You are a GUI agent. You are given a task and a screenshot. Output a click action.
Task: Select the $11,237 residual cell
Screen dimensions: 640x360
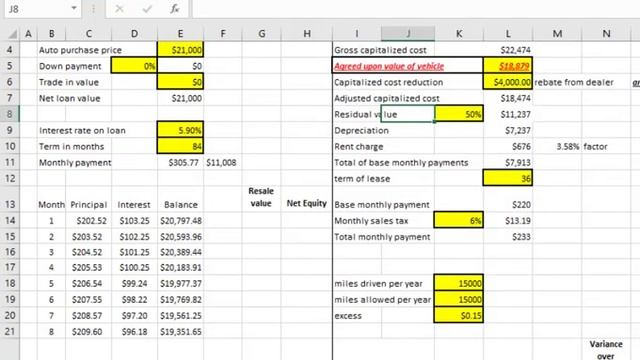click(508, 114)
